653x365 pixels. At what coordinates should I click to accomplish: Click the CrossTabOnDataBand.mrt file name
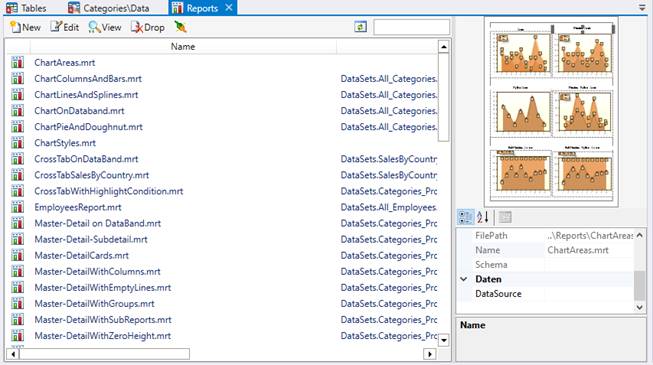pyautogui.click(x=86, y=159)
